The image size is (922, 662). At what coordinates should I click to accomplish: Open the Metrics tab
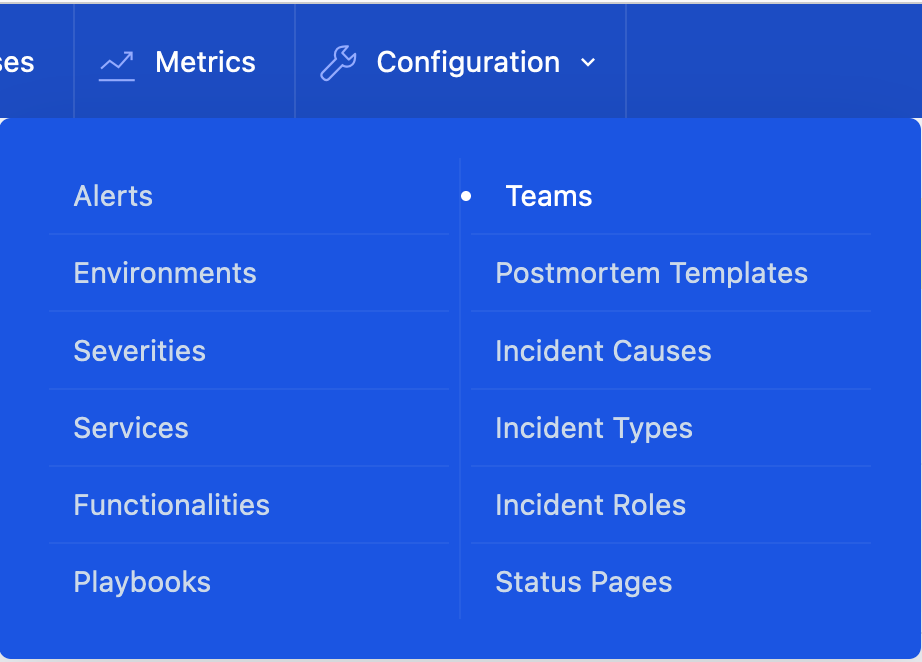coord(205,63)
